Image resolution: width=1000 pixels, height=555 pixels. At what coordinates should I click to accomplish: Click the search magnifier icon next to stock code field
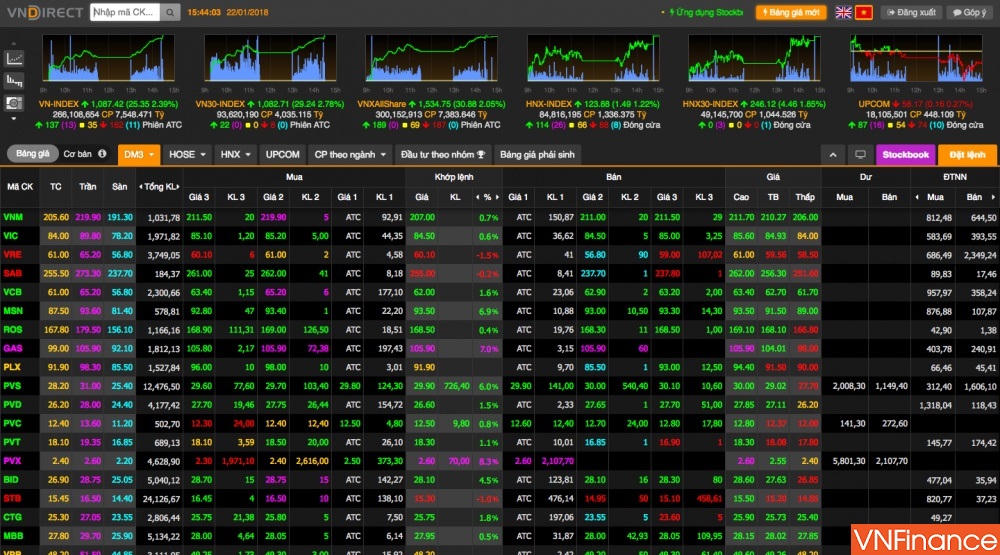coord(171,13)
